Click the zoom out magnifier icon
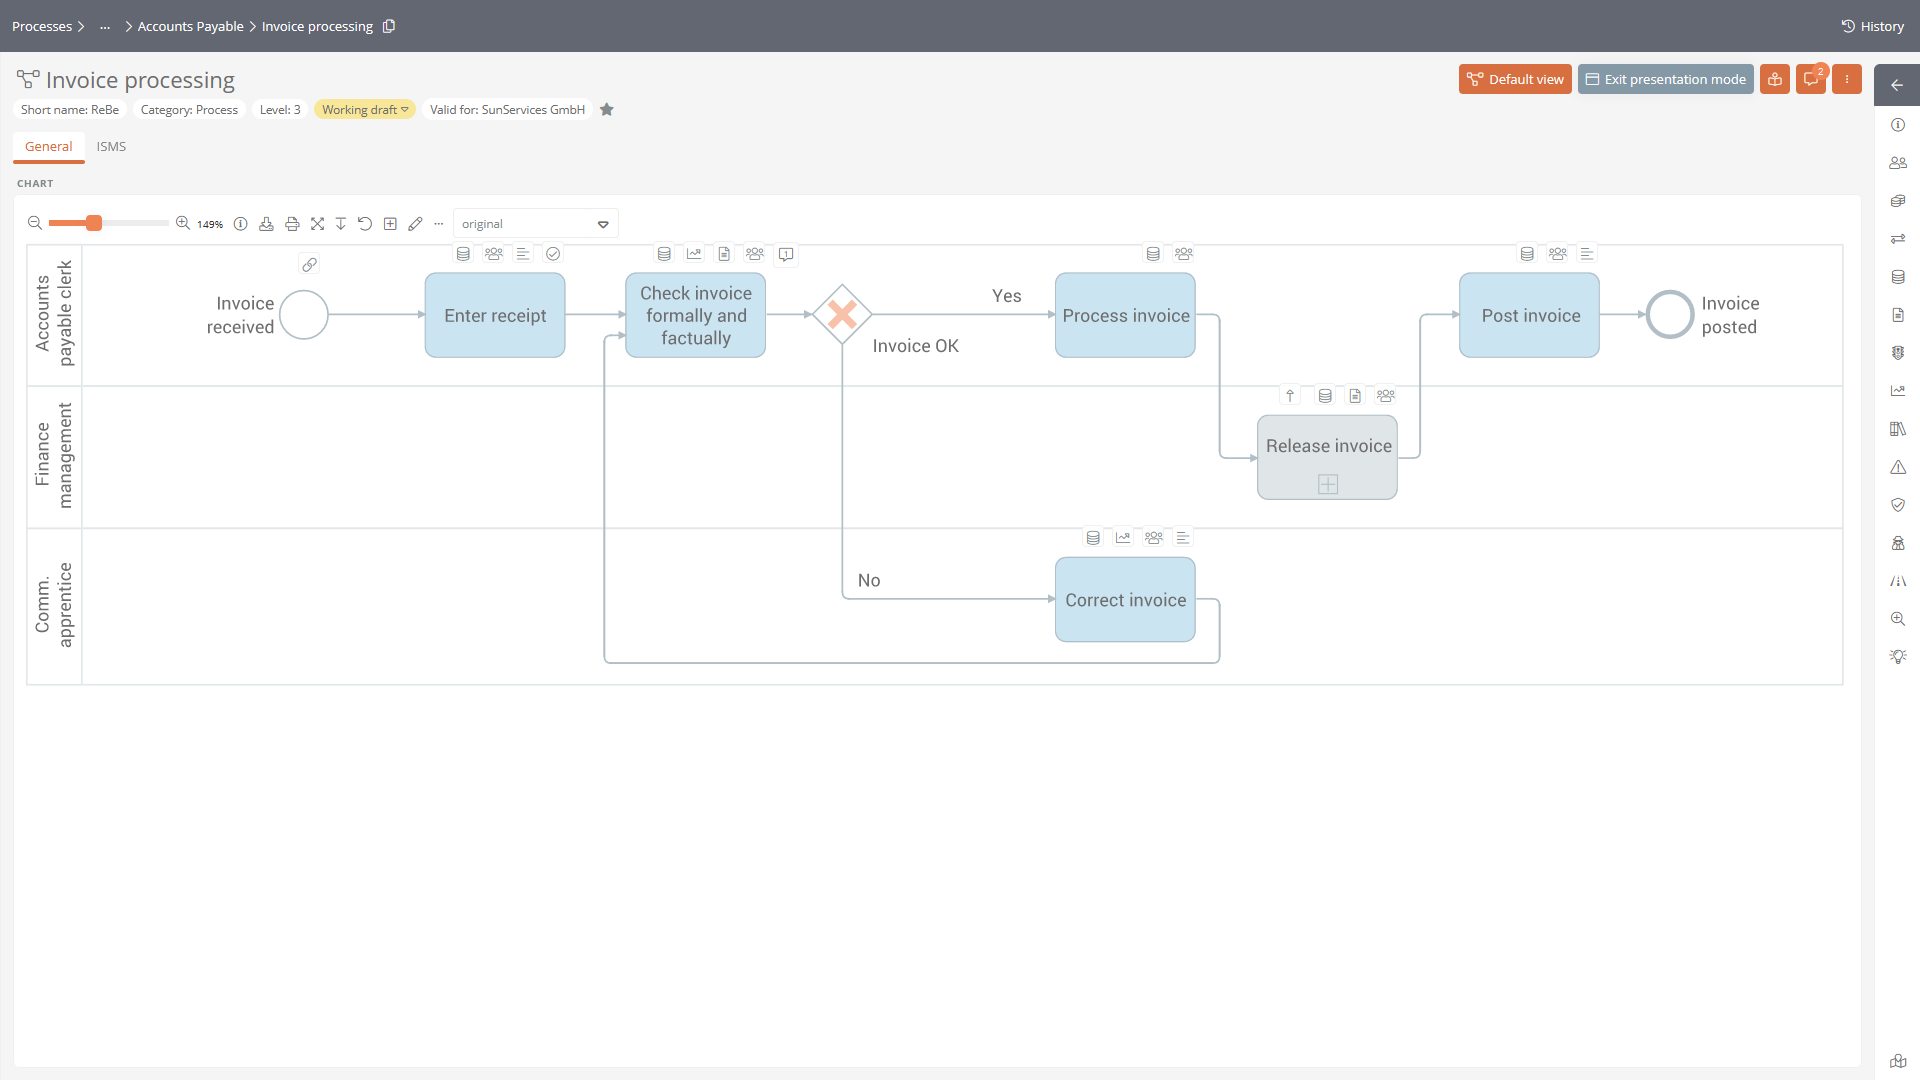 [x=35, y=224]
